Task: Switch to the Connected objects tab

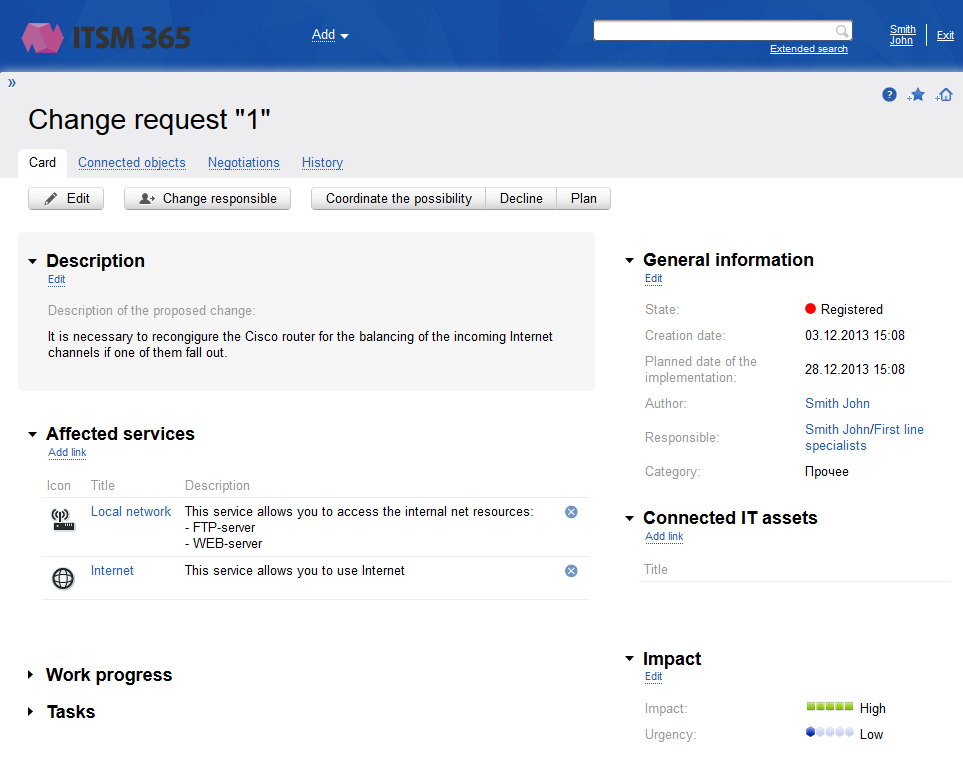Action: pos(131,162)
